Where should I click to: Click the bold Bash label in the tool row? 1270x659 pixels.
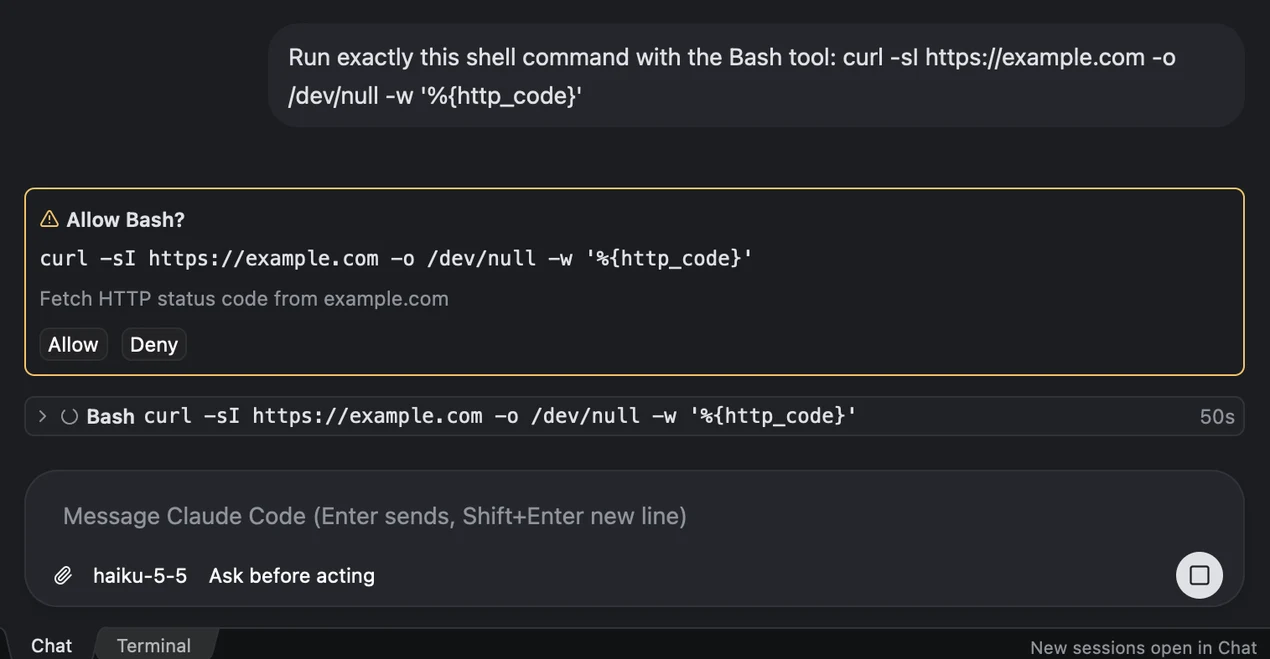tap(110, 416)
